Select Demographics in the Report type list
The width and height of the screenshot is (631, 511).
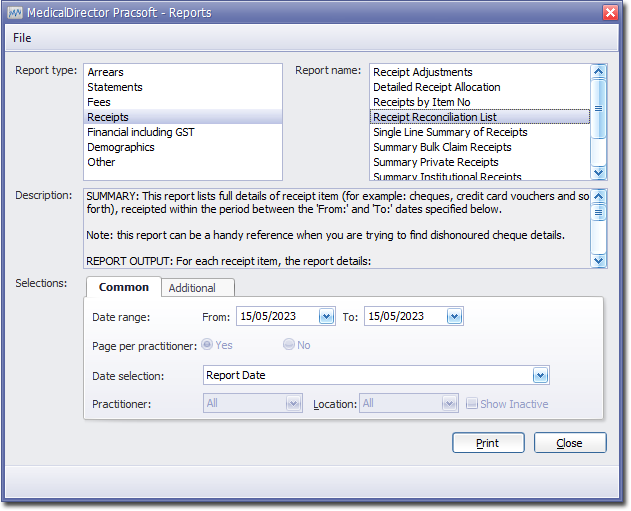coord(121,147)
